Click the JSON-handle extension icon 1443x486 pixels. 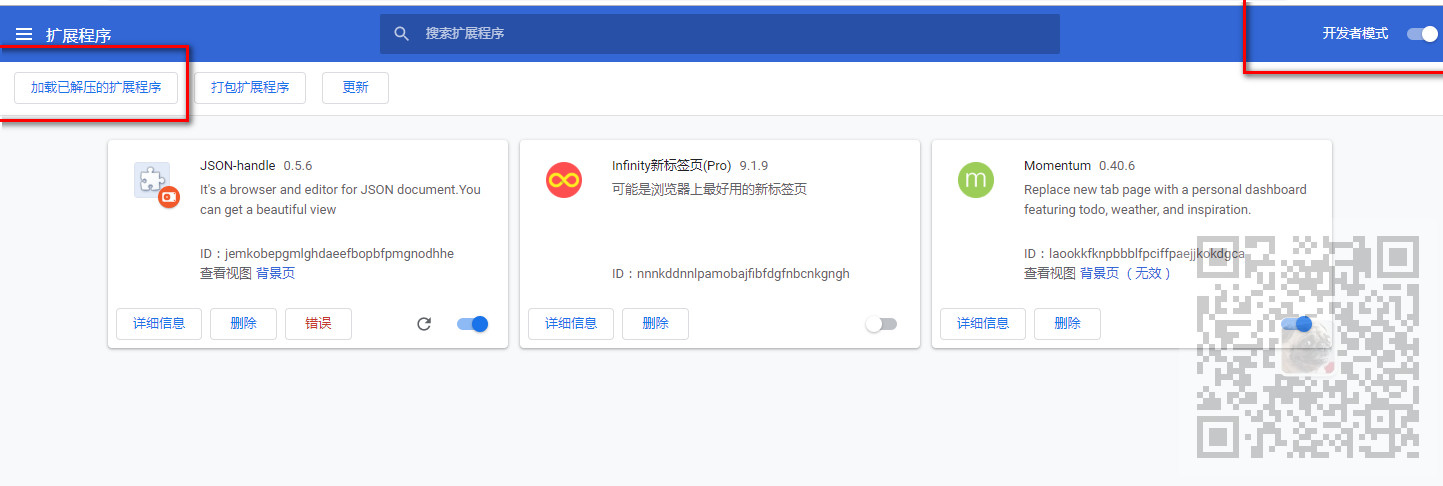tap(156, 184)
